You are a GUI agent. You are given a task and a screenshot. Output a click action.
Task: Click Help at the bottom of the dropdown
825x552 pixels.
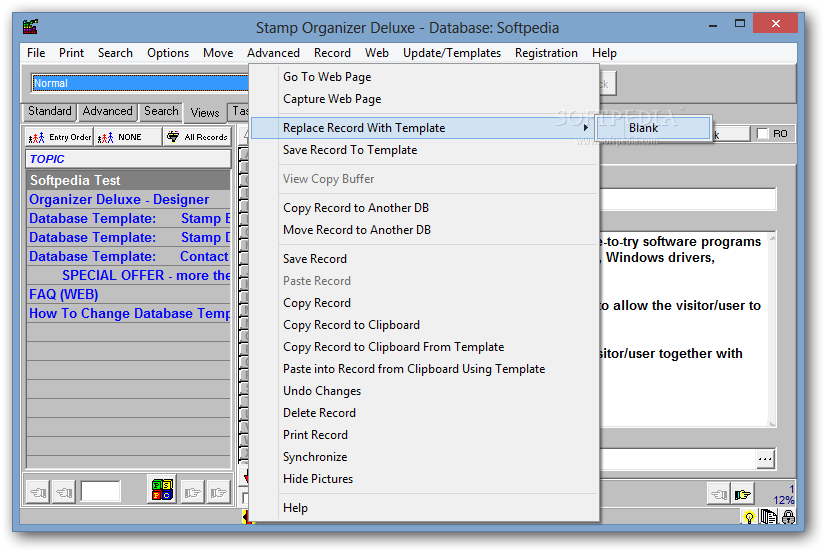425,508
